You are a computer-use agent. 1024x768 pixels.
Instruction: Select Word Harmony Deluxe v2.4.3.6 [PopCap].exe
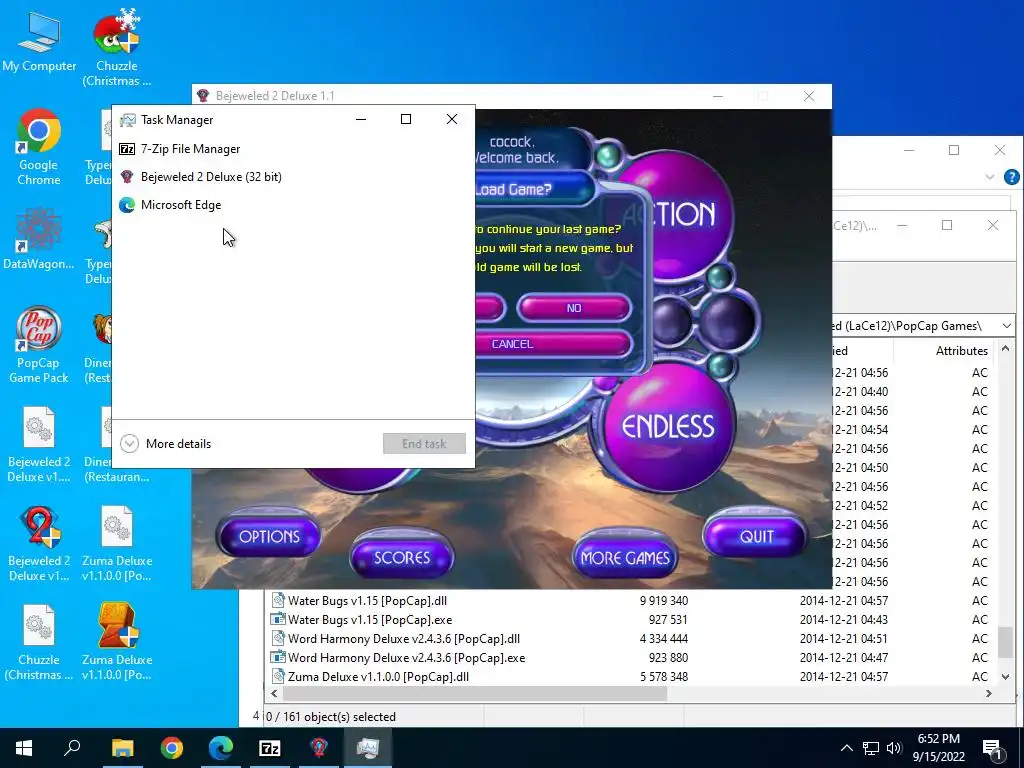(406, 658)
